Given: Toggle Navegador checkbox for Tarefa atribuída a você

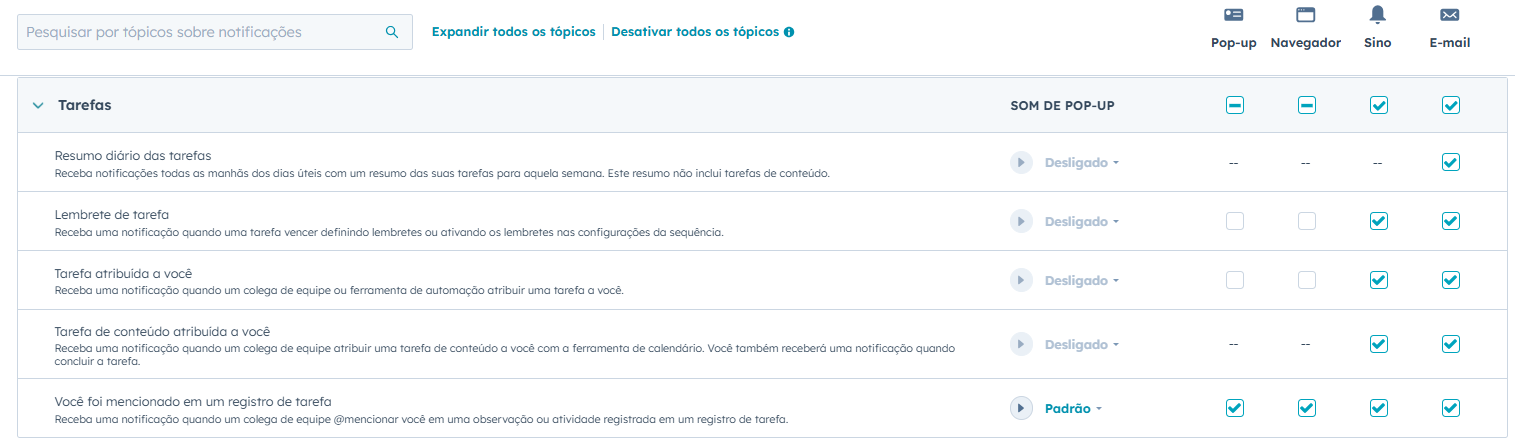Looking at the screenshot, I should [1307, 280].
